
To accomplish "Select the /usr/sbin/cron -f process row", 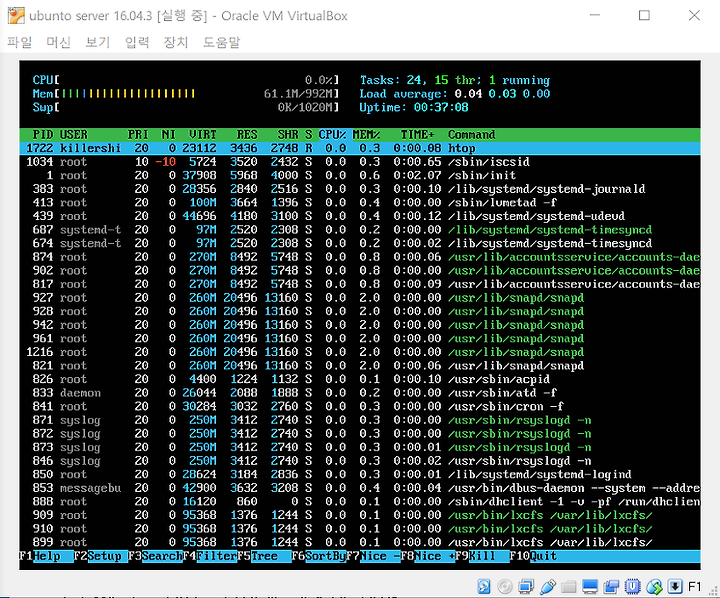I will tap(360, 406).
